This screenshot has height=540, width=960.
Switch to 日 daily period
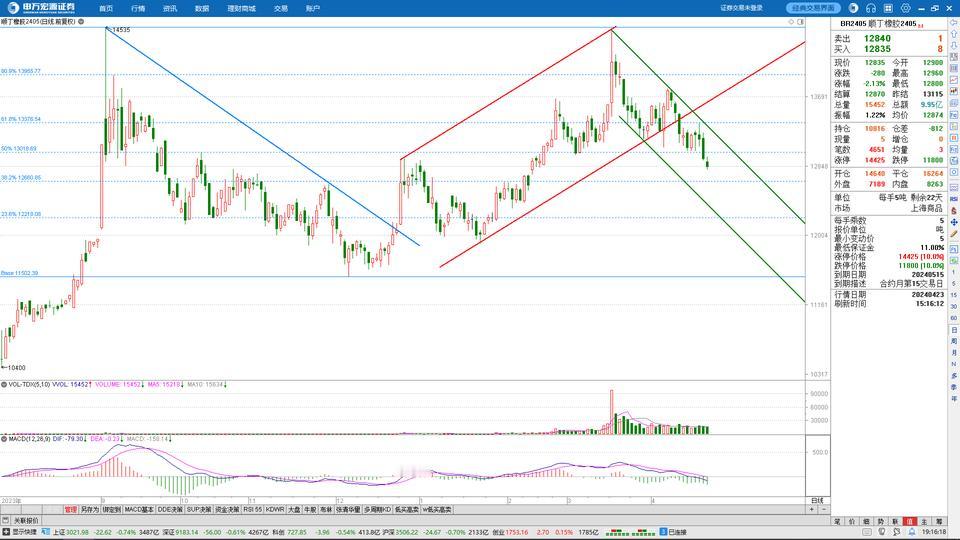click(x=954, y=330)
